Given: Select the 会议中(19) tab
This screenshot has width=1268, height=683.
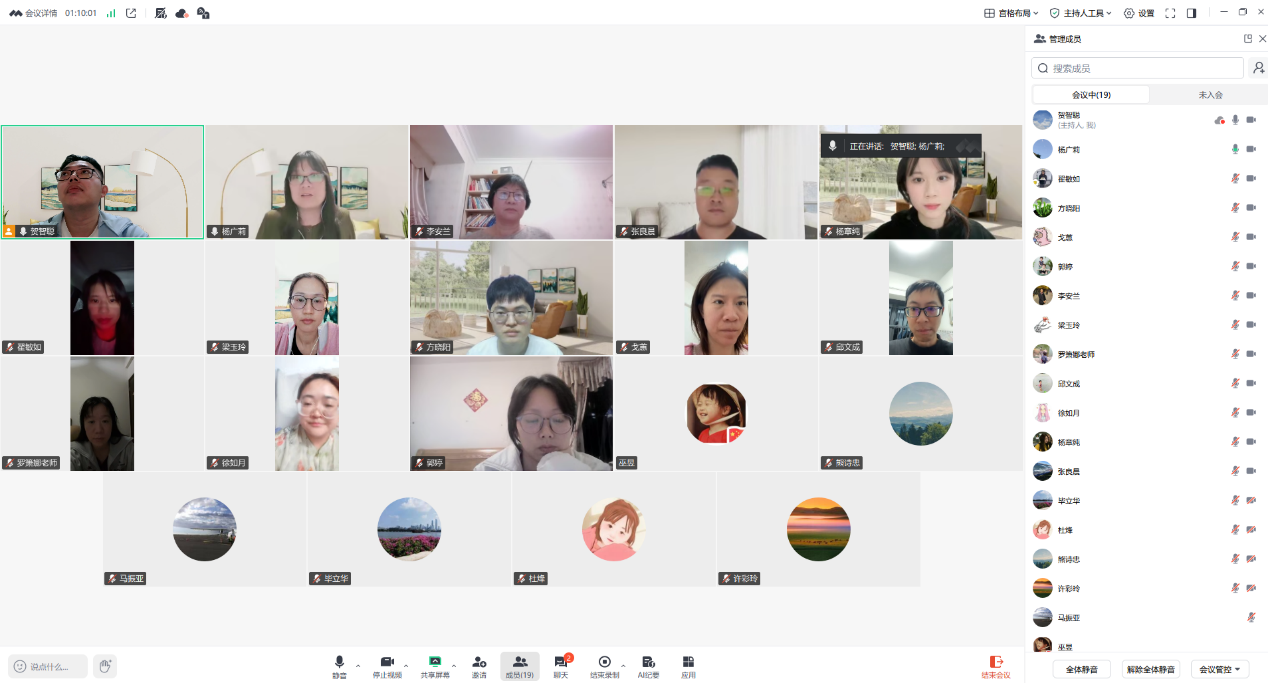Looking at the screenshot, I should click(x=1091, y=95).
